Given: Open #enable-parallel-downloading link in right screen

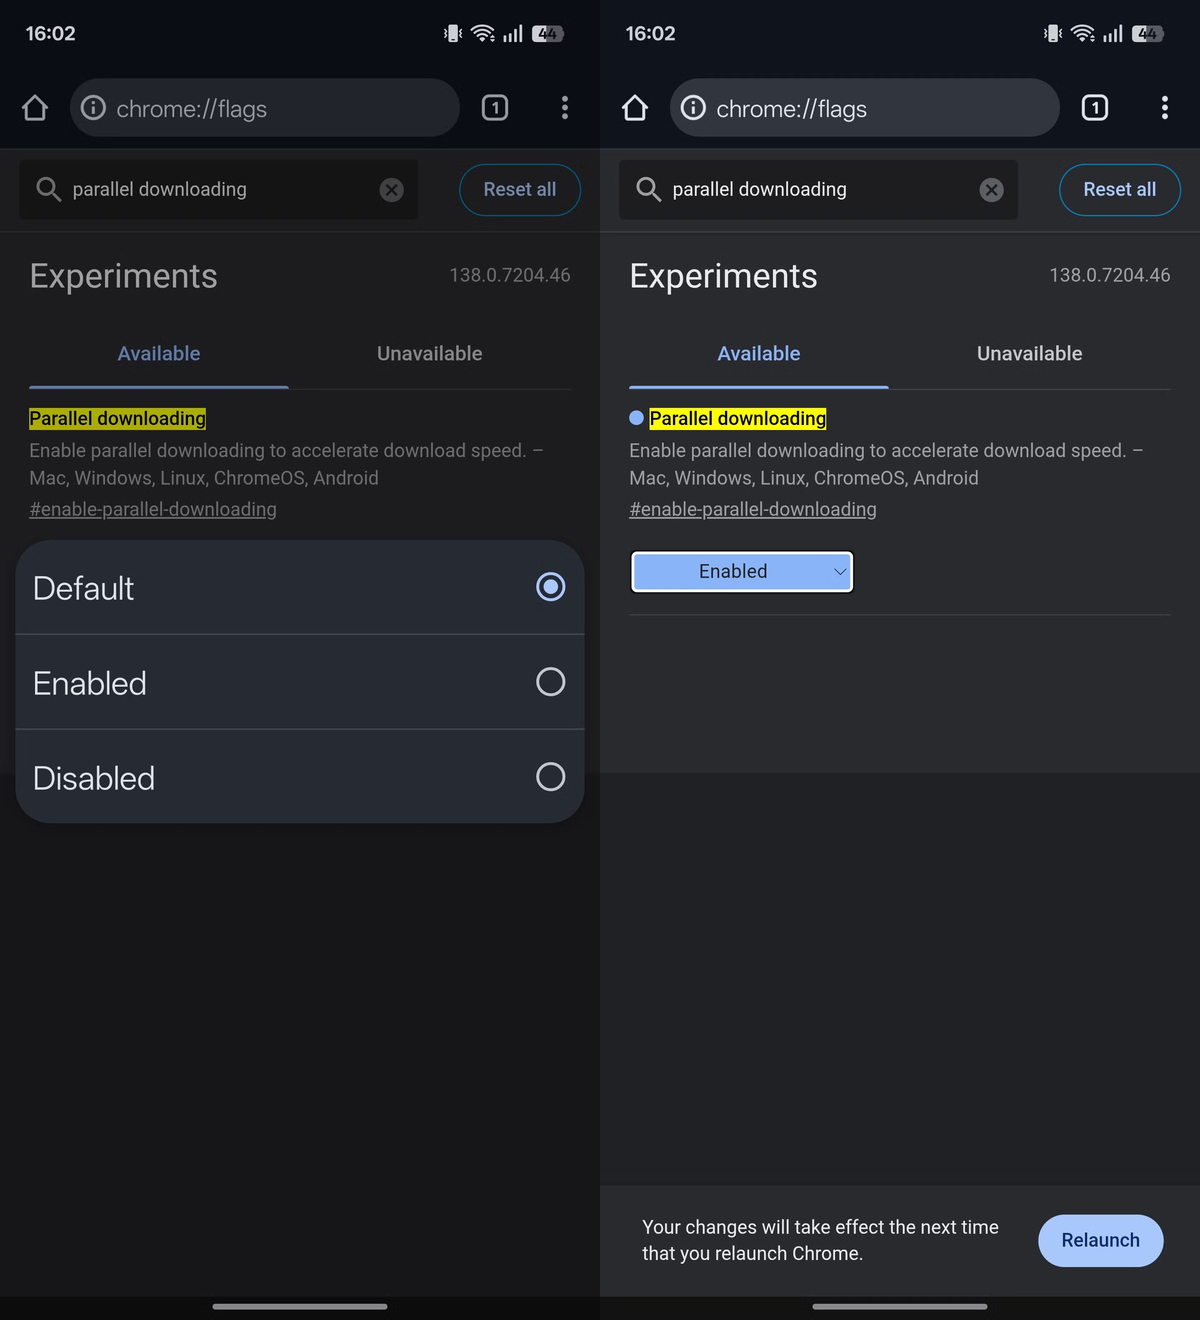Looking at the screenshot, I should [753, 510].
